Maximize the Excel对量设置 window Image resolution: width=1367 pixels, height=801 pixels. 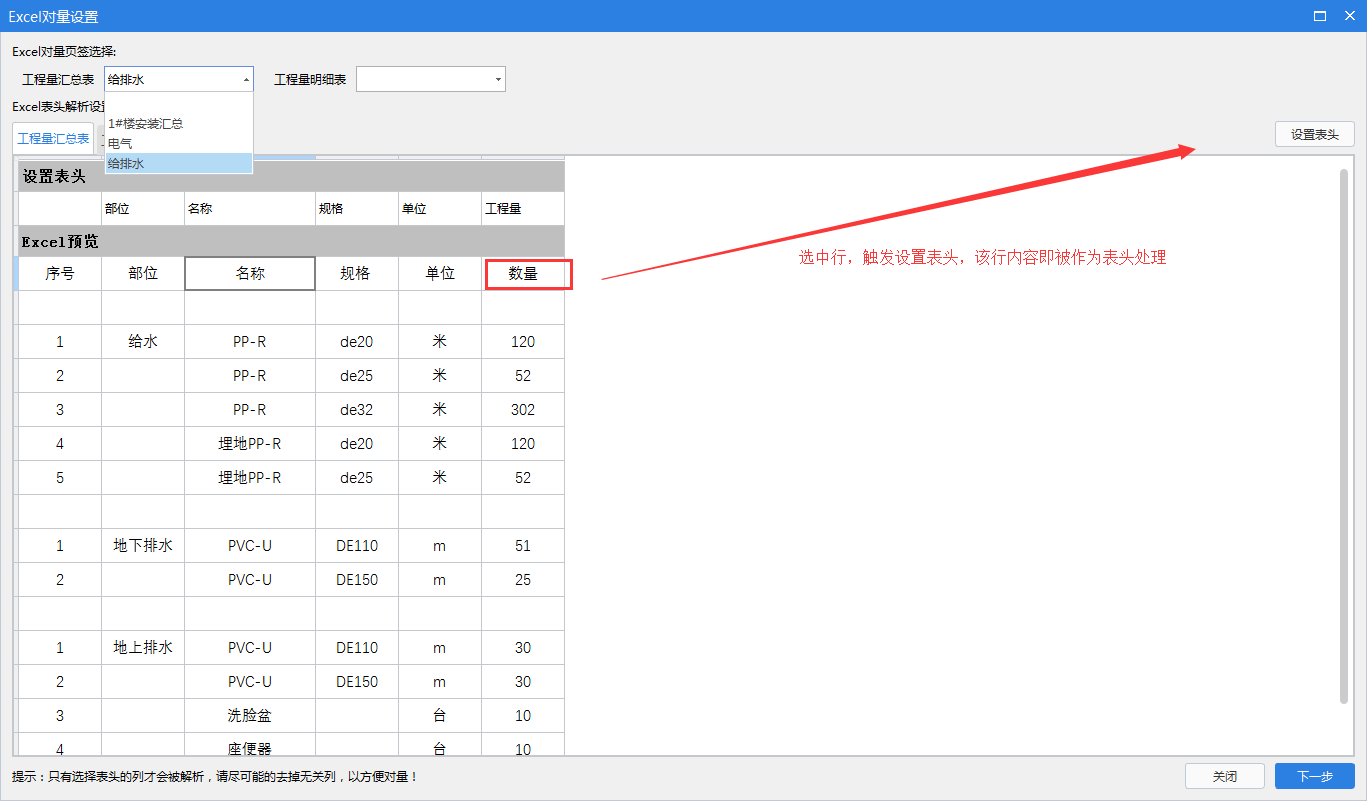tap(1320, 16)
